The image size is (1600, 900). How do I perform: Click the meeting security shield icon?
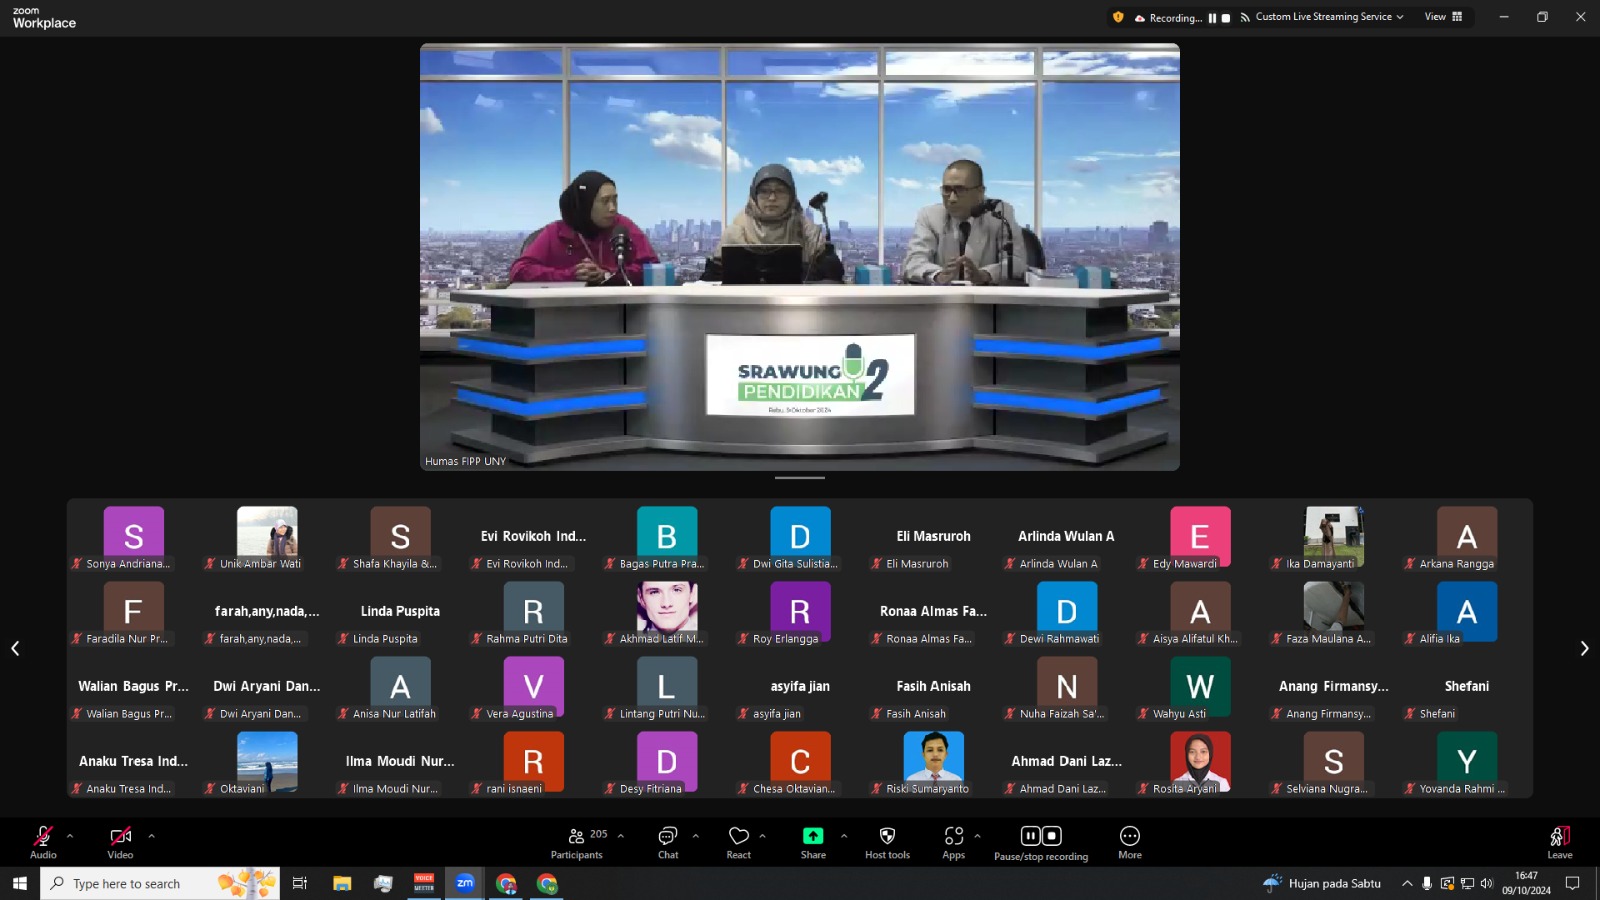click(x=1118, y=17)
